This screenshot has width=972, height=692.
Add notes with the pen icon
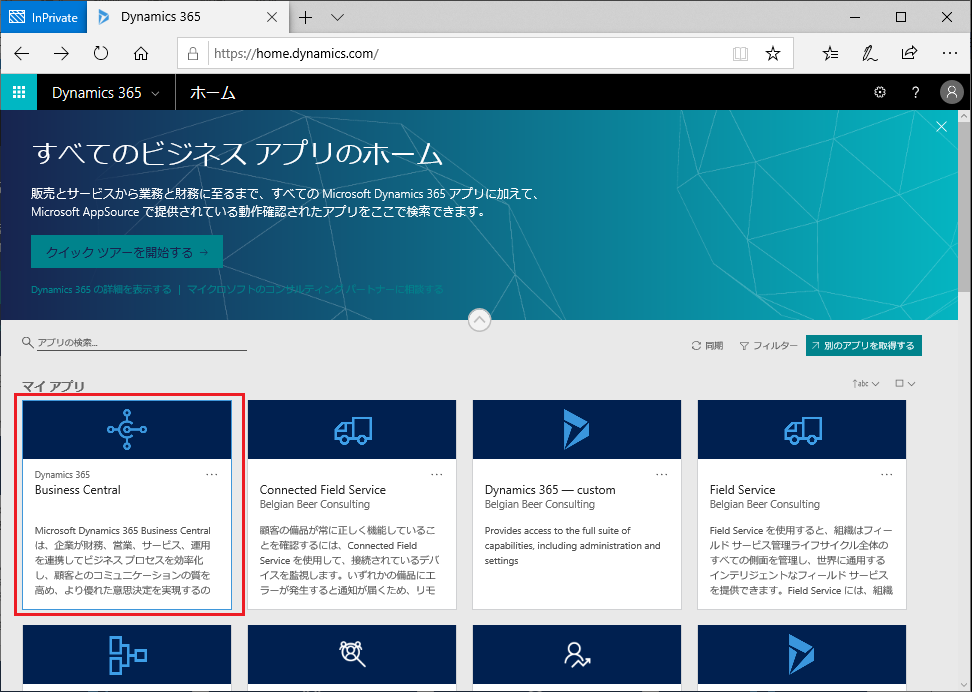(x=870, y=54)
